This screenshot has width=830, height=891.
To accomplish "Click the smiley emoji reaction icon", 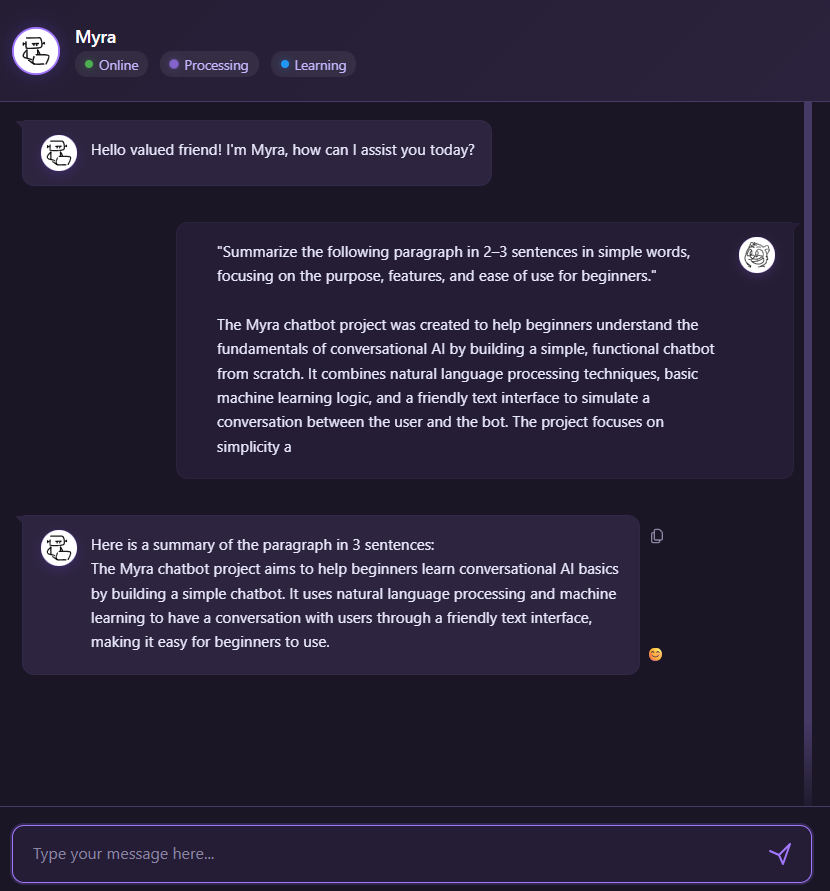I will 655,654.
